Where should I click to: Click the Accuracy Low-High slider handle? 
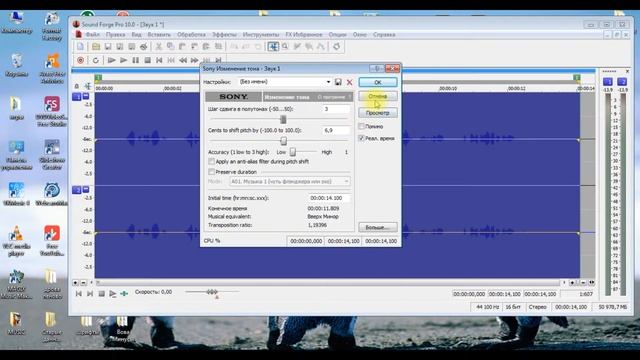pyautogui.click(x=293, y=152)
